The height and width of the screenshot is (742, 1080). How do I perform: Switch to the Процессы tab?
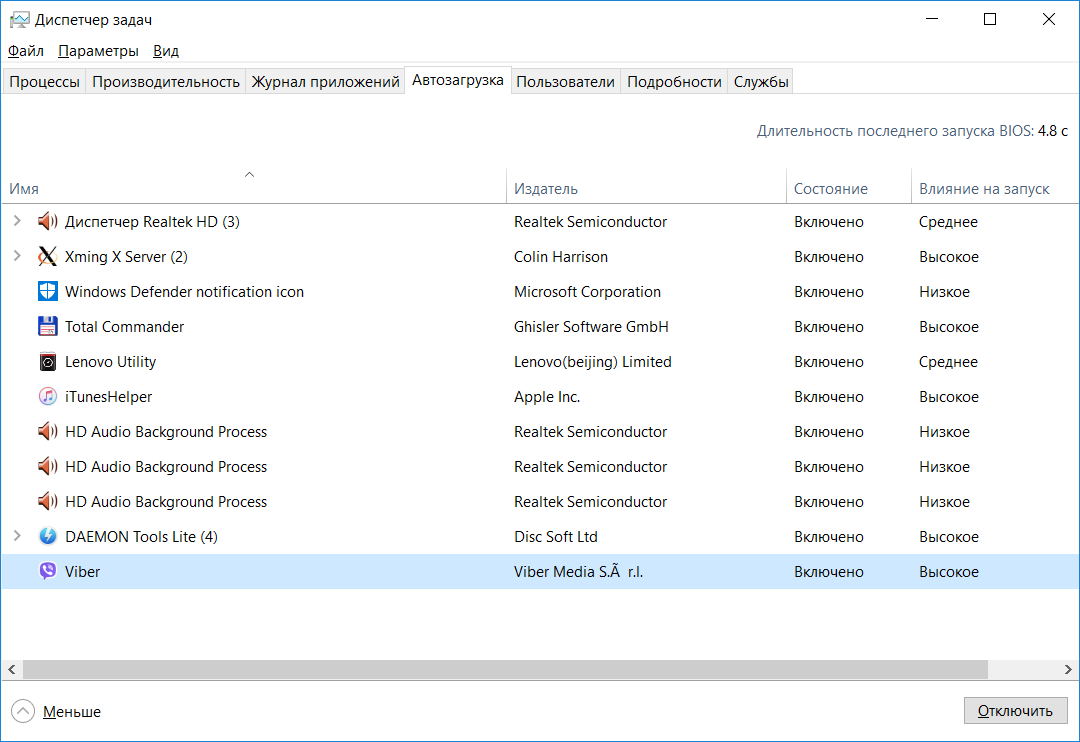(44, 82)
